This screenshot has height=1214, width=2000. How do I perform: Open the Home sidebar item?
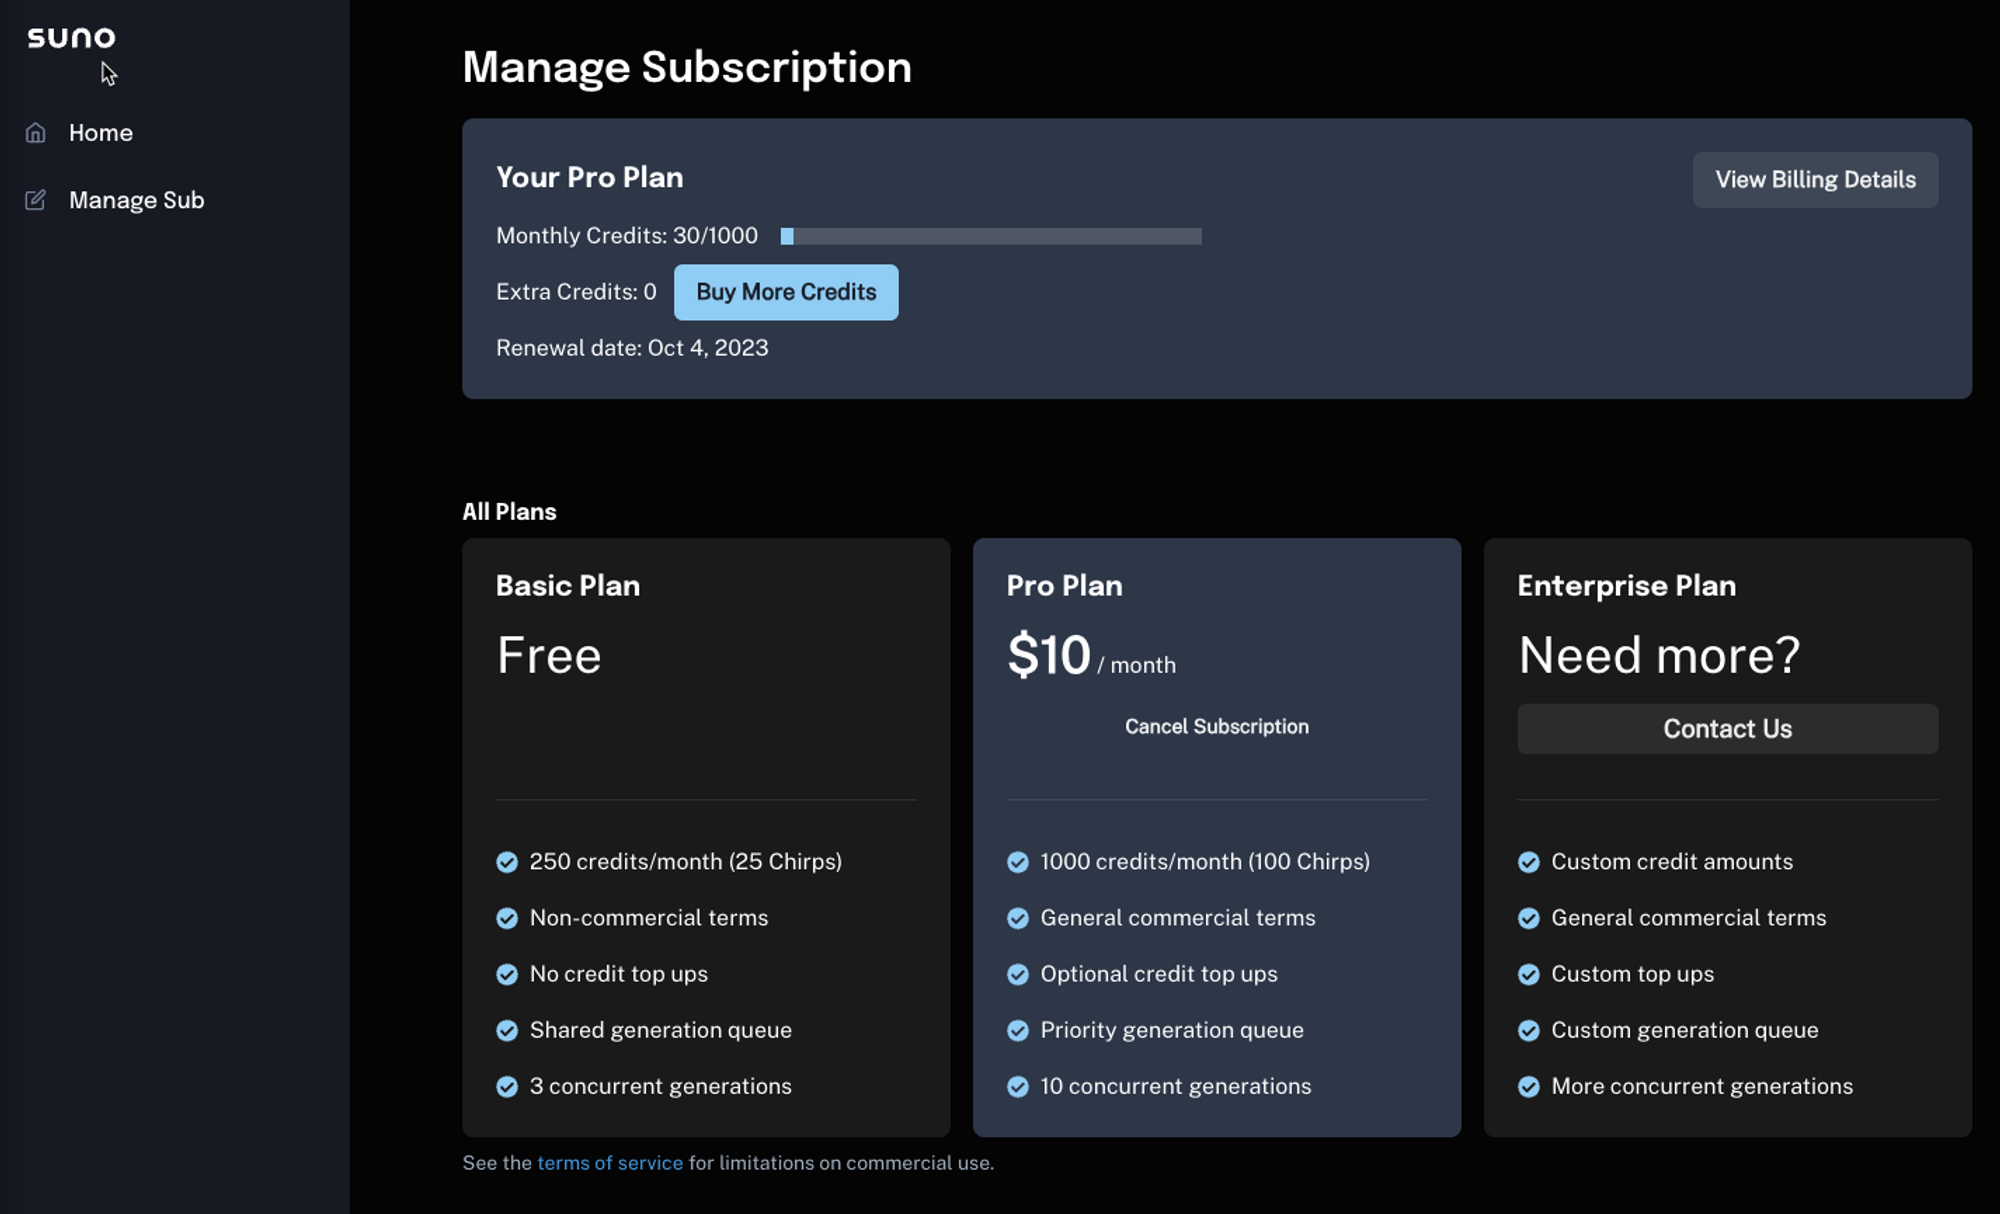(x=100, y=133)
